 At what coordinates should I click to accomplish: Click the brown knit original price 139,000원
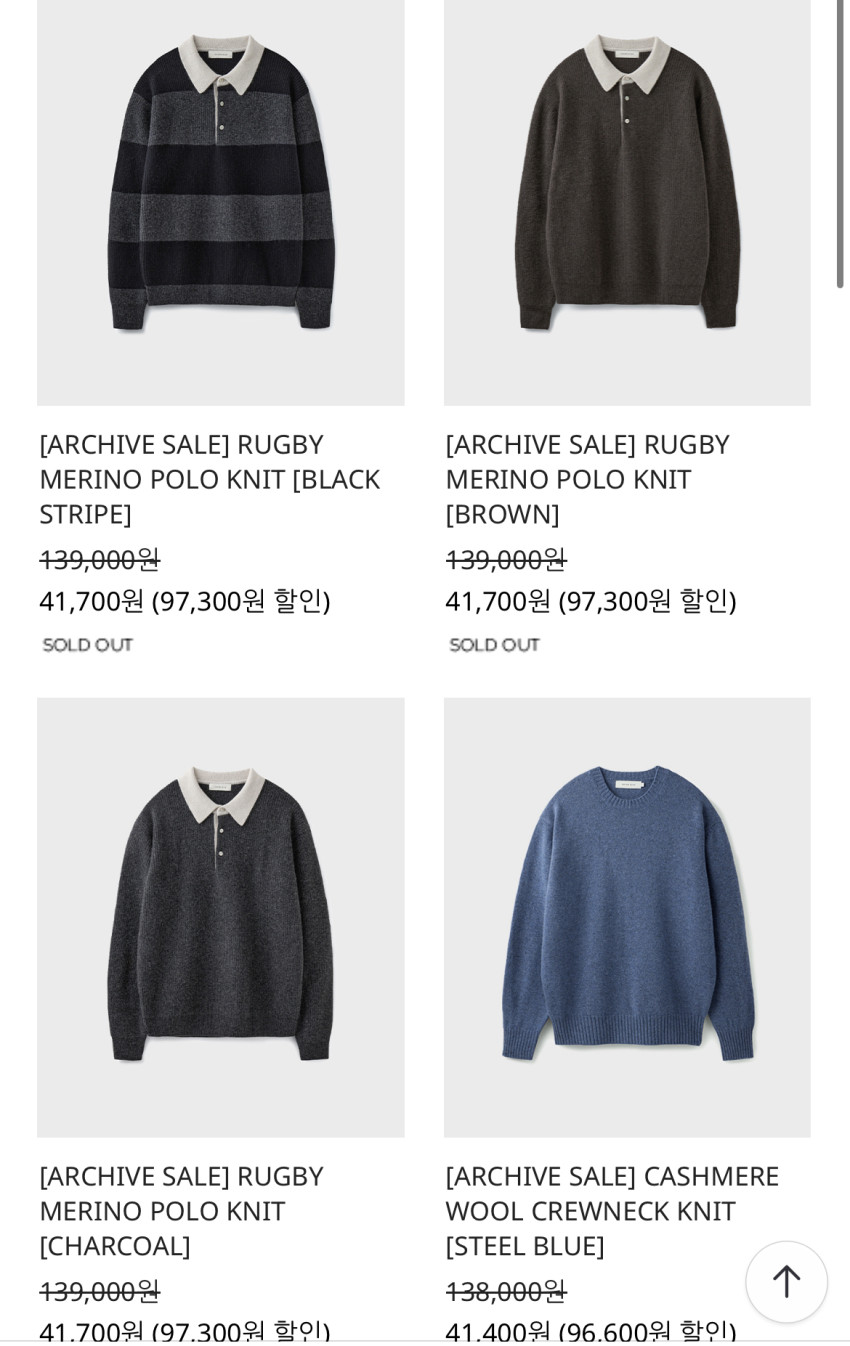[x=506, y=559]
